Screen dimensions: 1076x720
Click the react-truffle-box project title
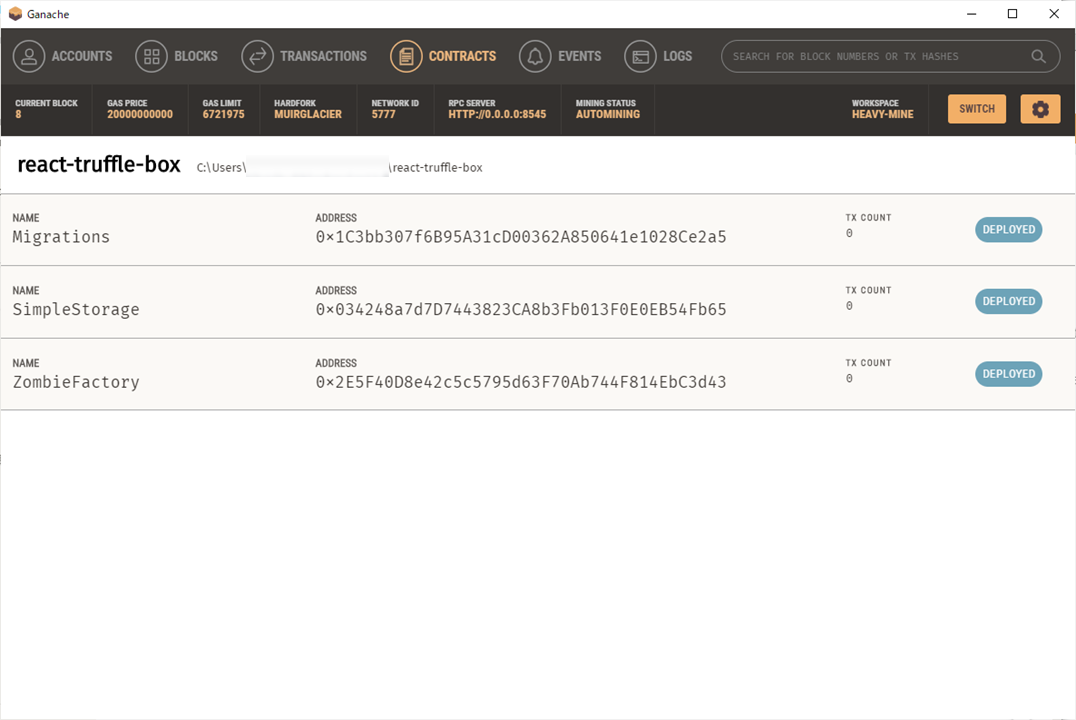[99, 165]
